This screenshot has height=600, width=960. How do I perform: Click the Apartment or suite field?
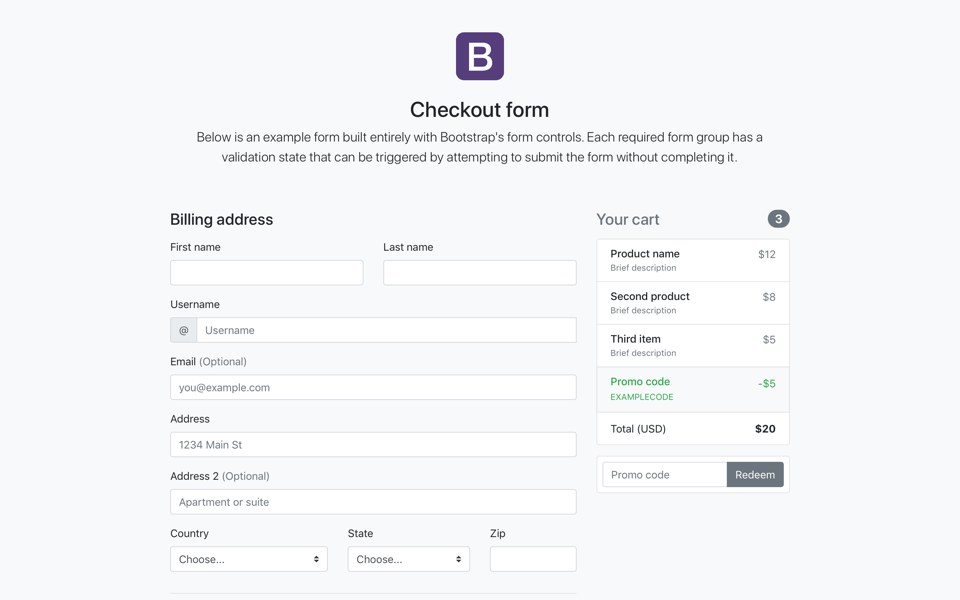[x=372, y=501]
